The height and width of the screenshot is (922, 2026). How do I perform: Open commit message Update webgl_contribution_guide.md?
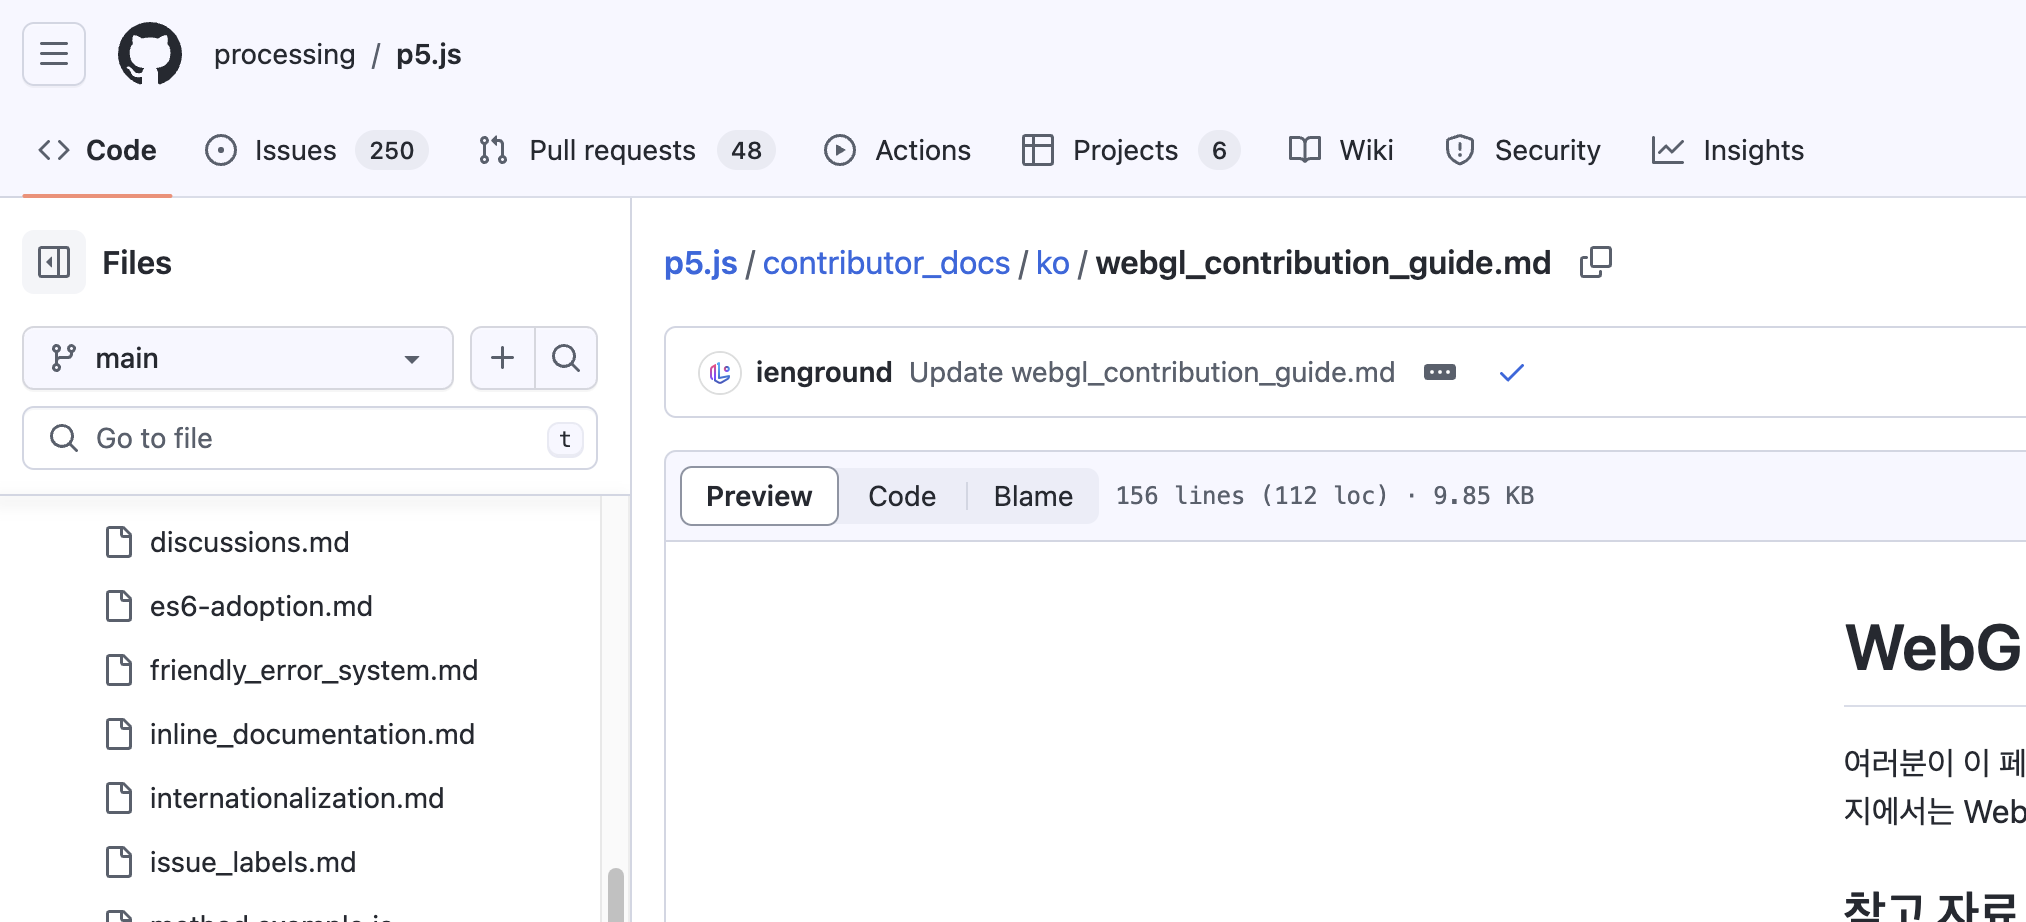[x=1152, y=372]
